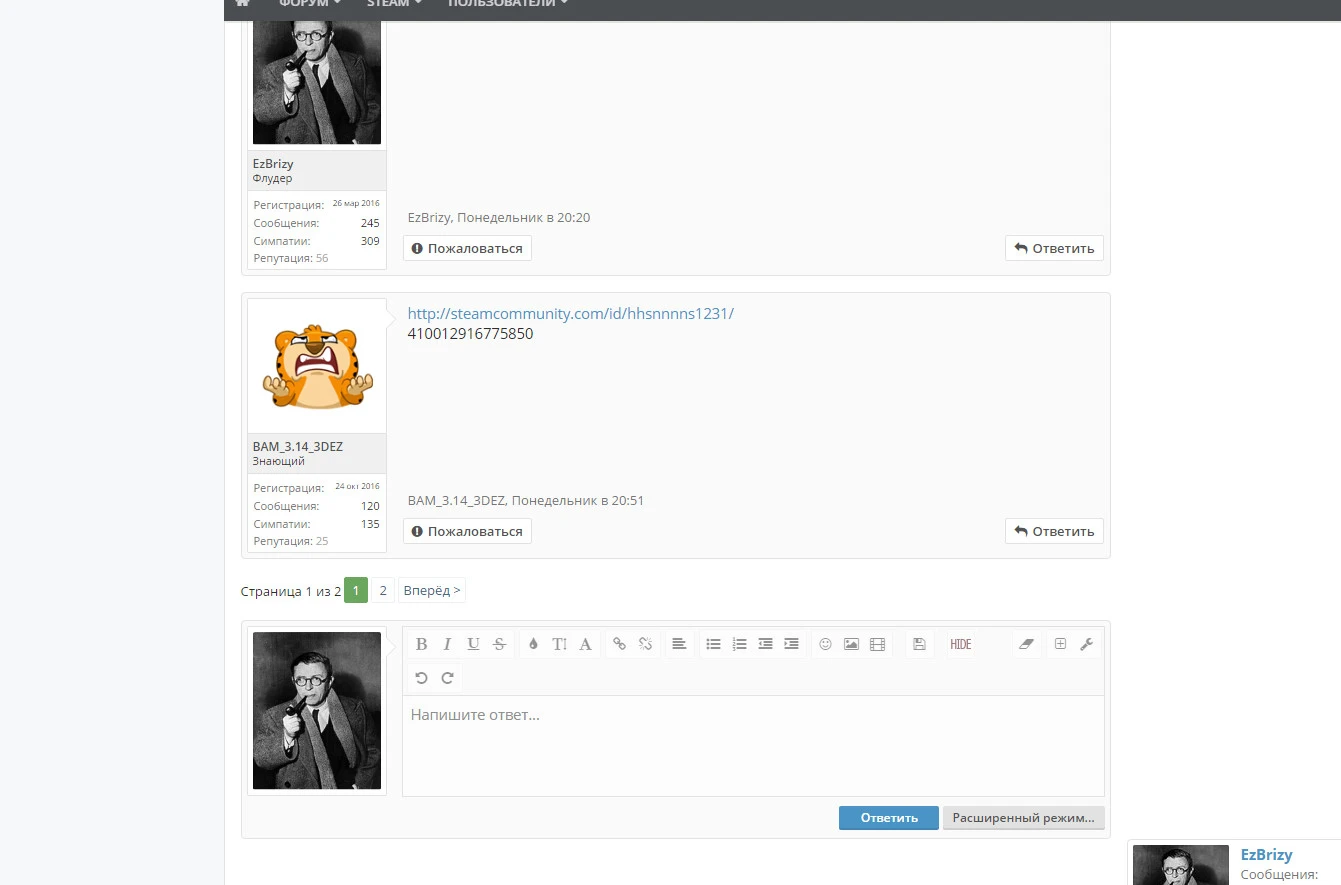Screen dimensions: 1341x885
Task: Open the smilies picker
Action: 825,644
